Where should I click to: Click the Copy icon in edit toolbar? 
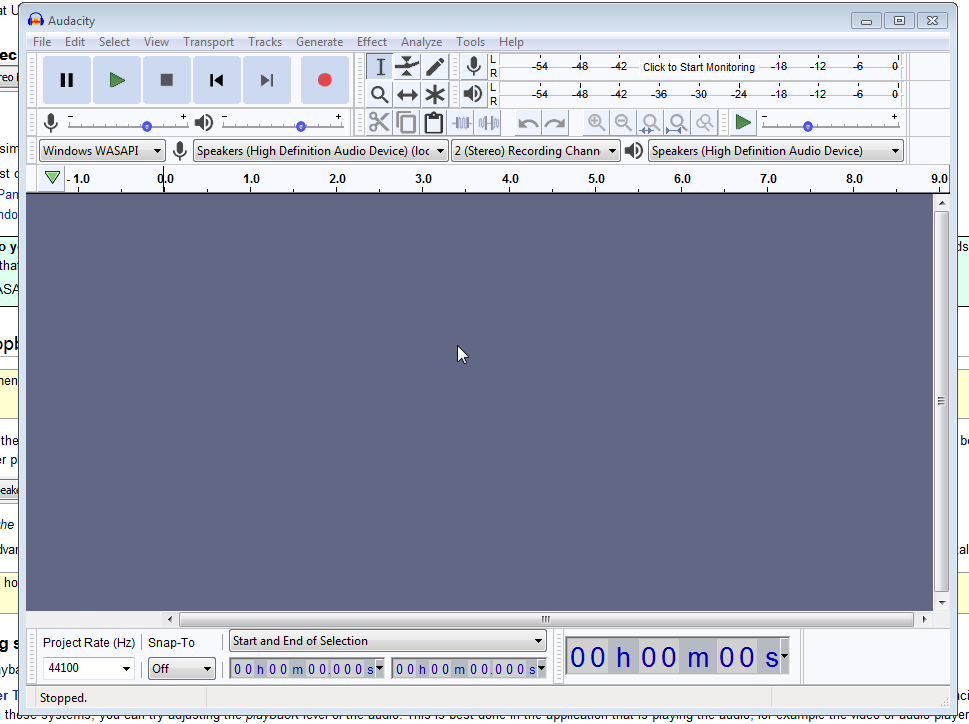click(406, 122)
